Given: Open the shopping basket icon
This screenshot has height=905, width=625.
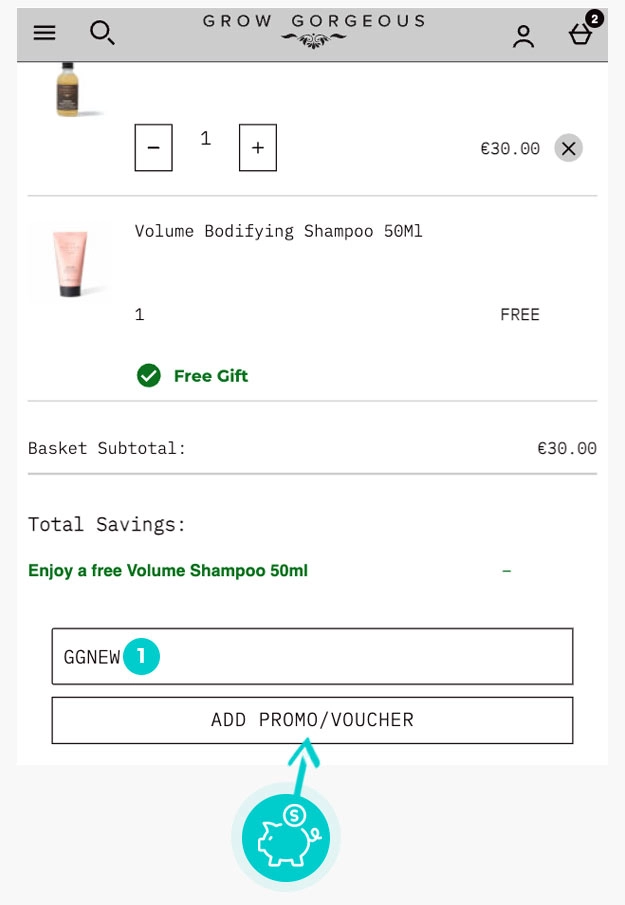Looking at the screenshot, I should [581, 34].
